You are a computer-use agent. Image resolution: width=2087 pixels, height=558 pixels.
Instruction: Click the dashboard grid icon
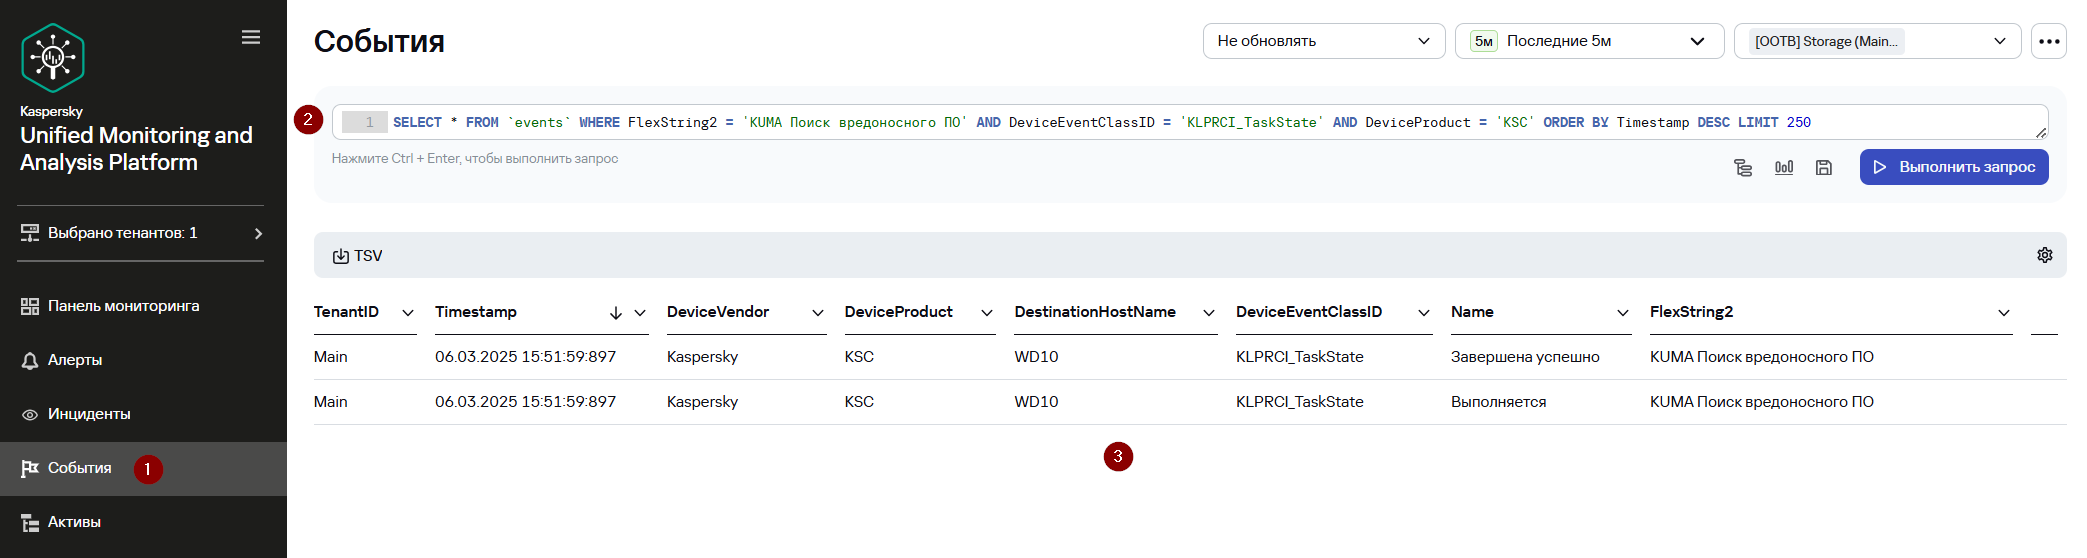tap(30, 307)
